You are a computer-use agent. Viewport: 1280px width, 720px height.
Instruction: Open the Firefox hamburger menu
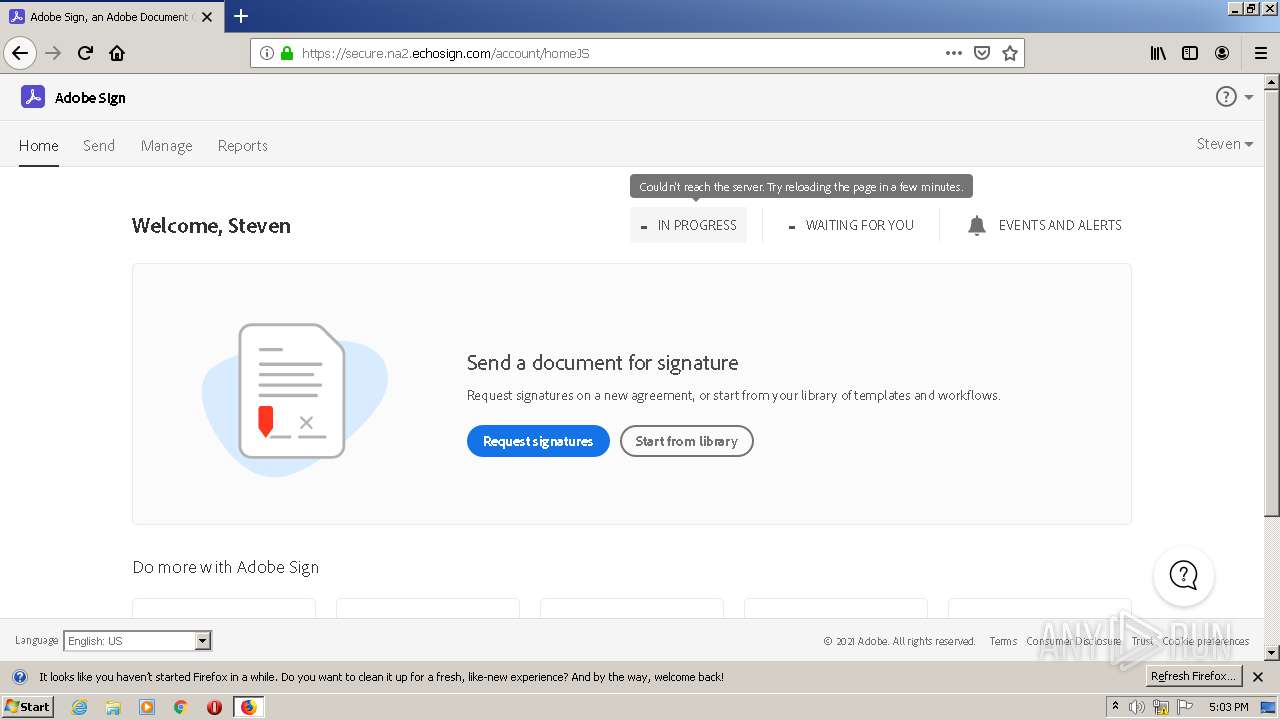pyautogui.click(x=1260, y=53)
